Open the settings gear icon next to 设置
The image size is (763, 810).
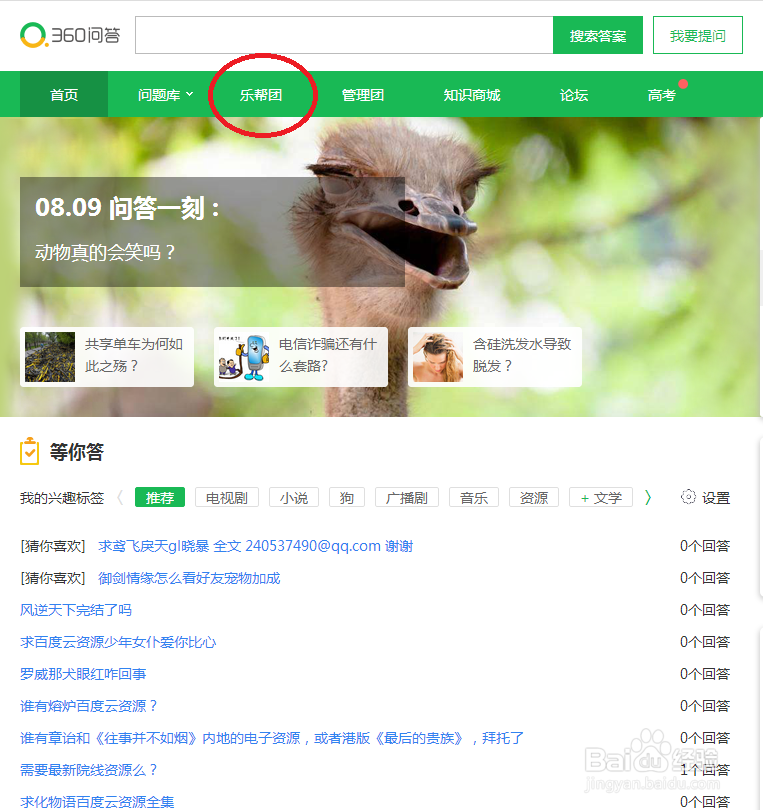[688, 497]
